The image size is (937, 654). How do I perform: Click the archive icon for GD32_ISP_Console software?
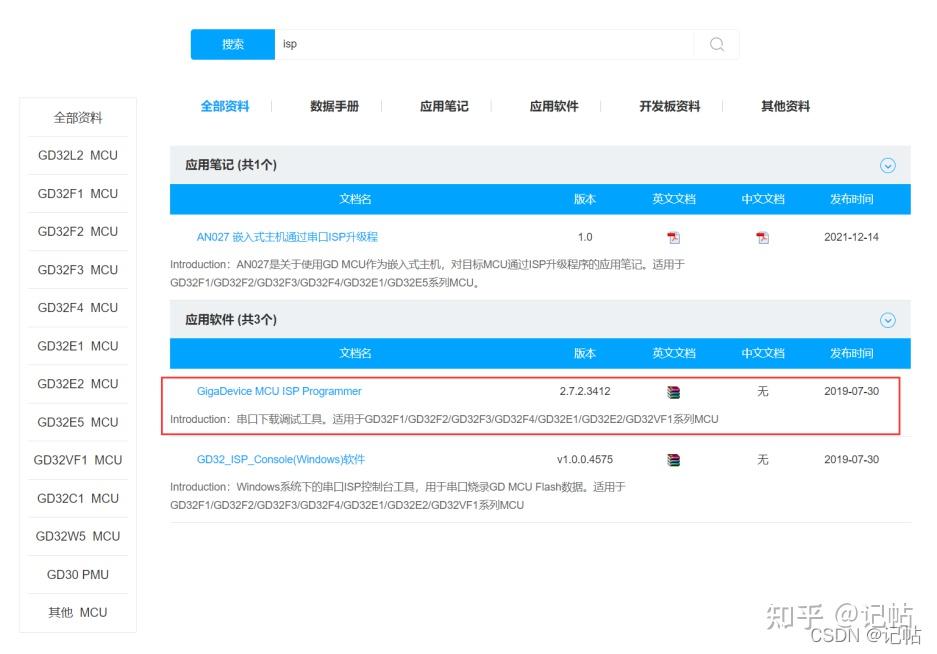pos(674,459)
